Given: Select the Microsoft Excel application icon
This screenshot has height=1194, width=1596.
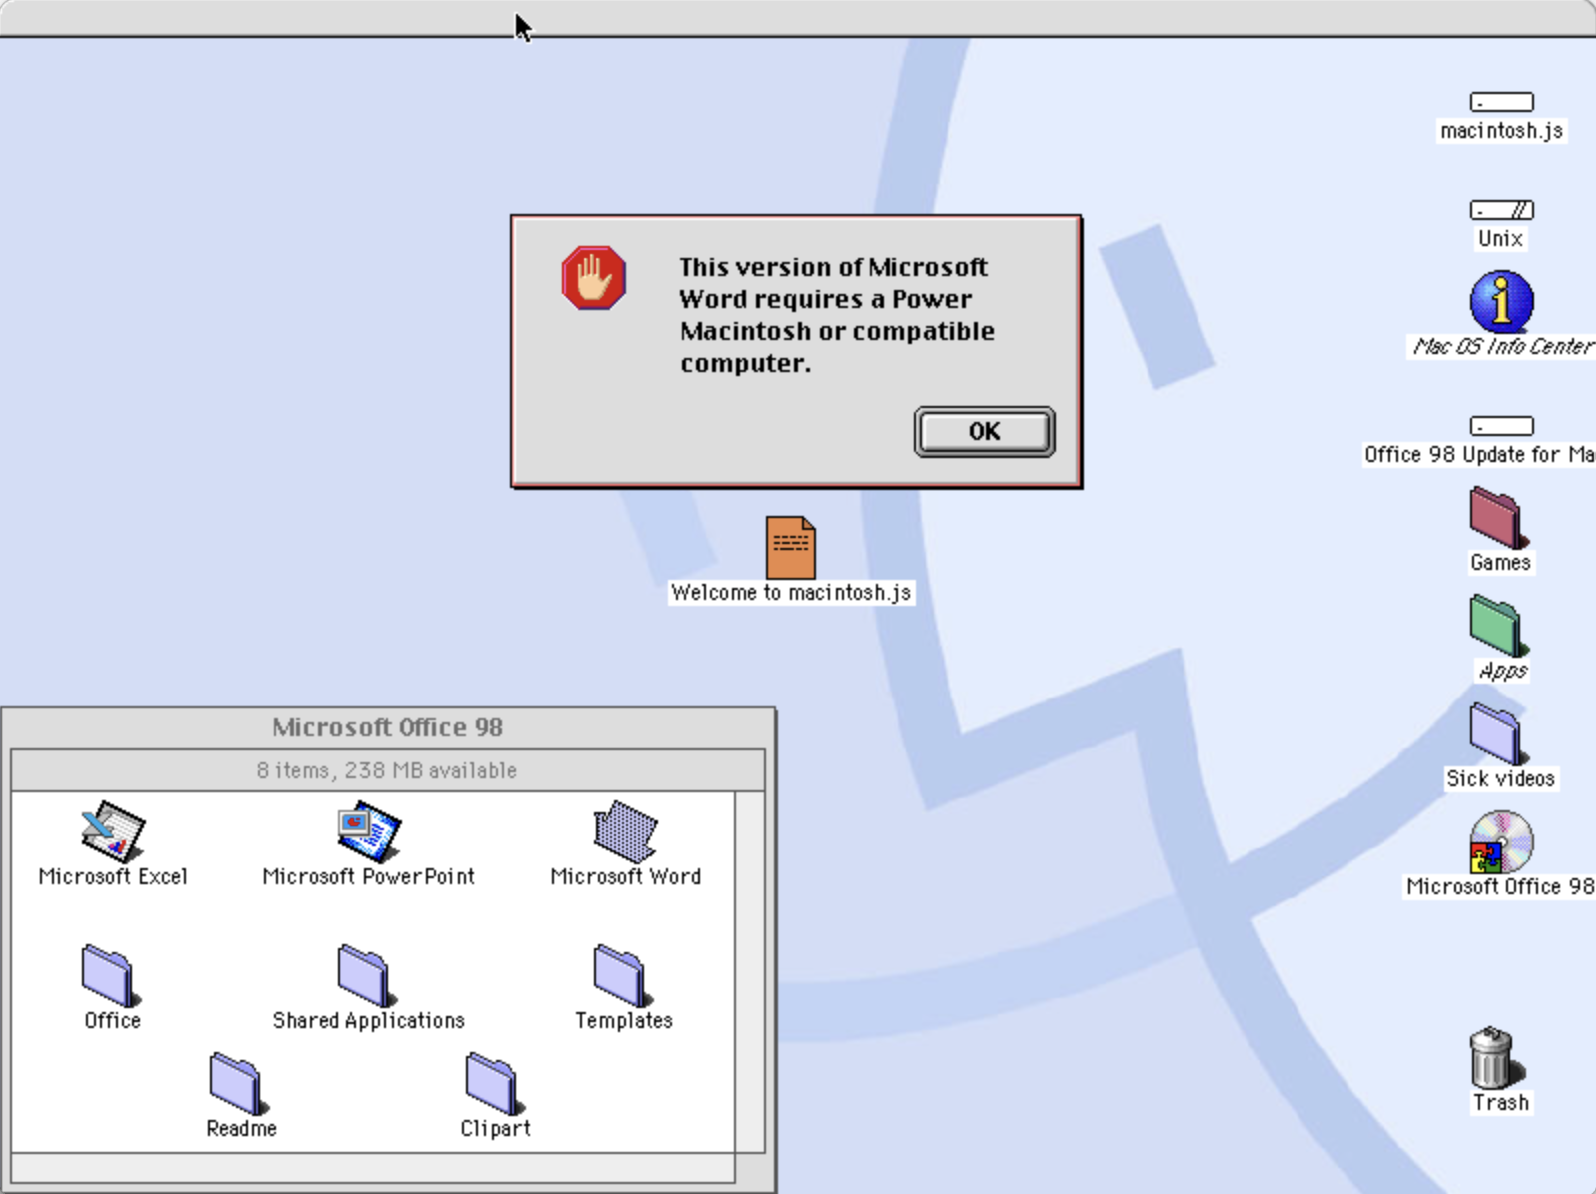Looking at the screenshot, I should [113, 830].
